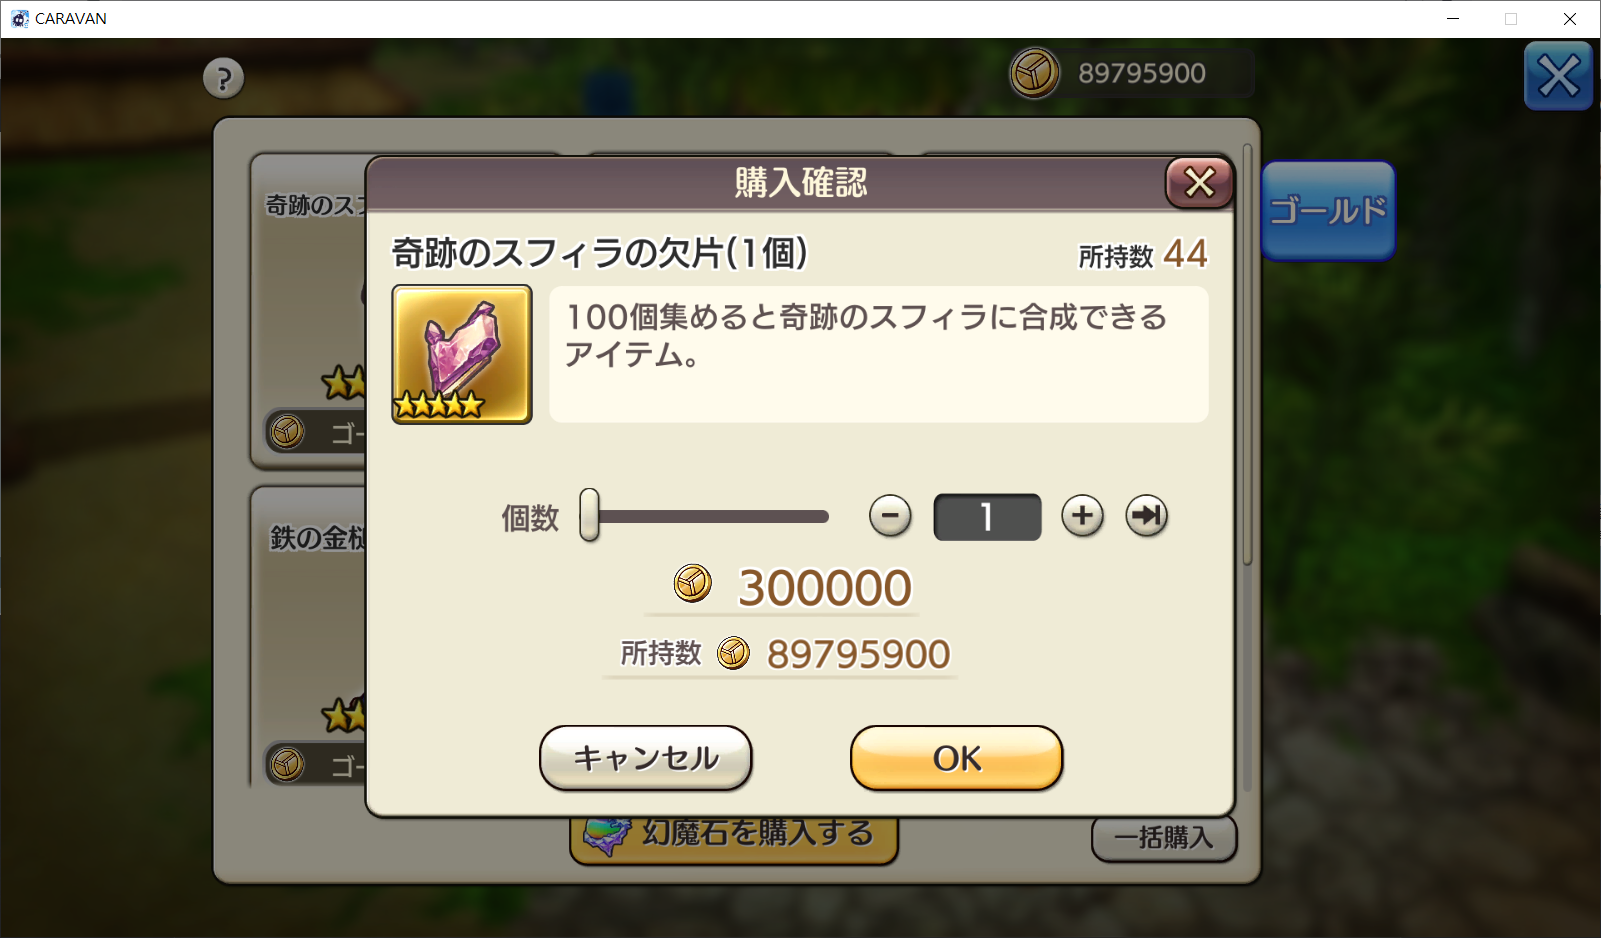Click the 一括購入 bulk purchase button

click(1163, 838)
